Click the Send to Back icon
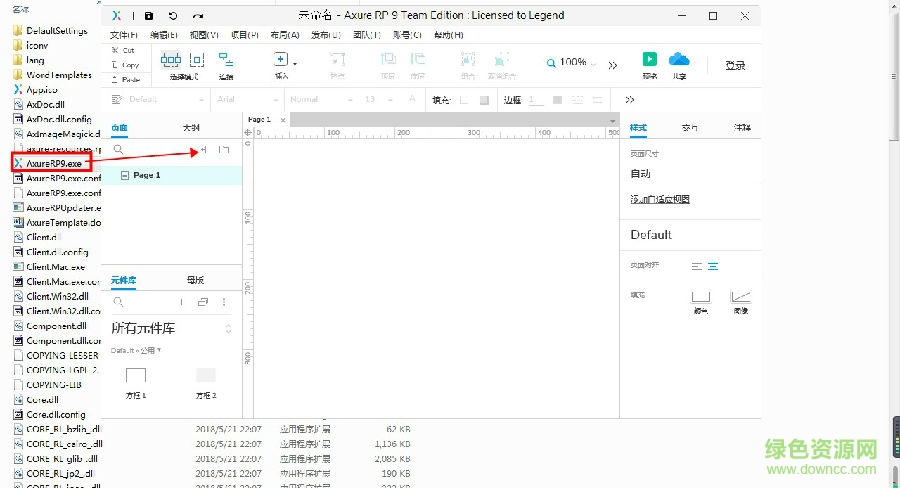Viewport: 900px width, 488px height. (x=417, y=59)
